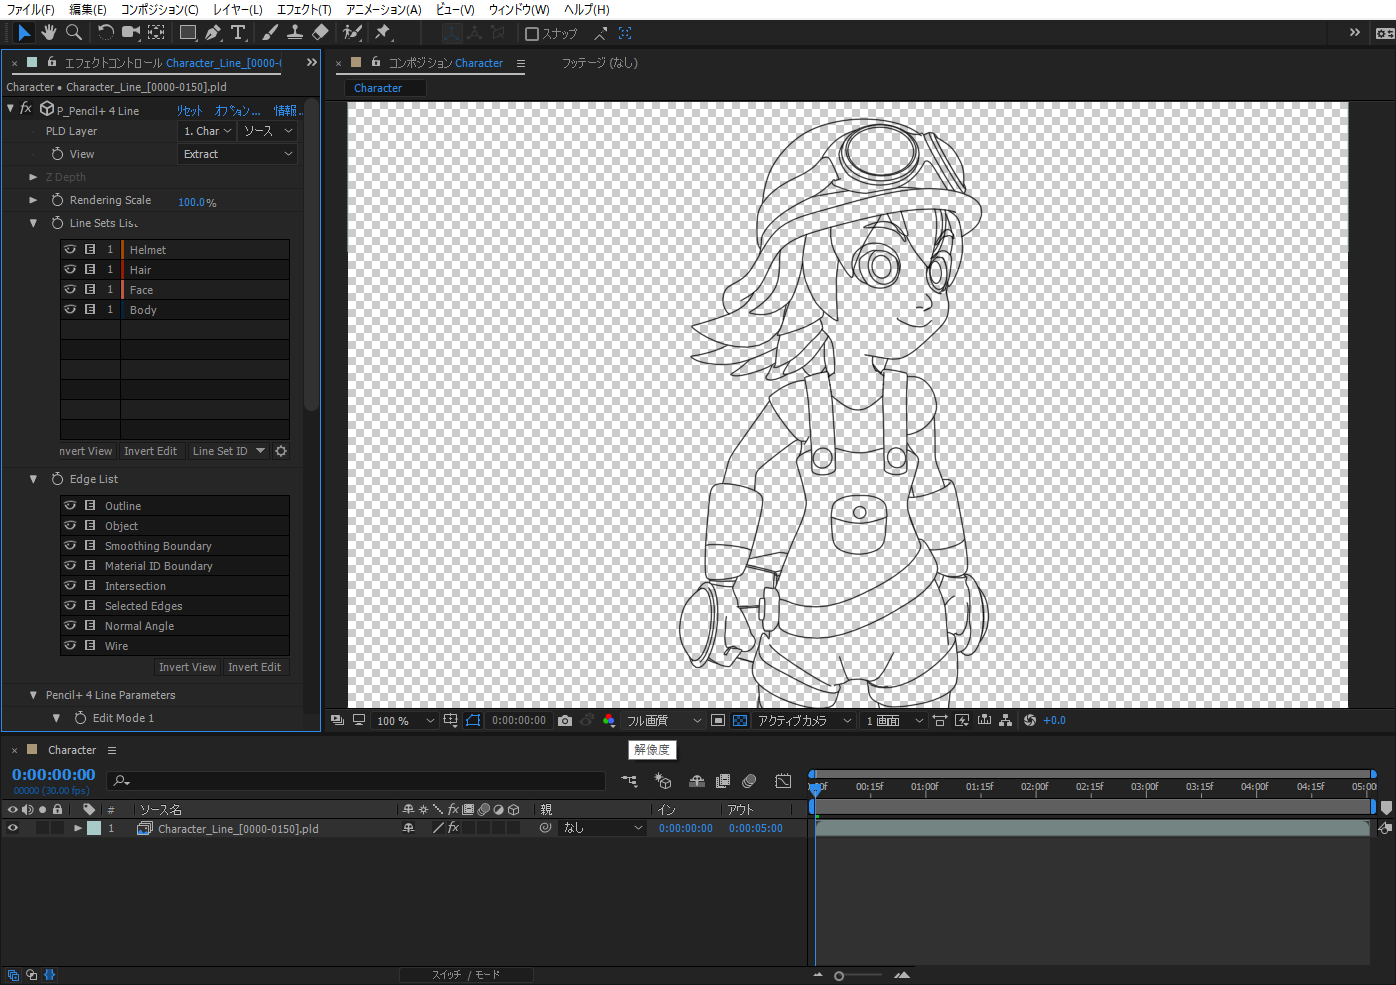This screenshot has width=1396, height=985.
Task: Enable motion blur in timeline
Action: point(749,781)
